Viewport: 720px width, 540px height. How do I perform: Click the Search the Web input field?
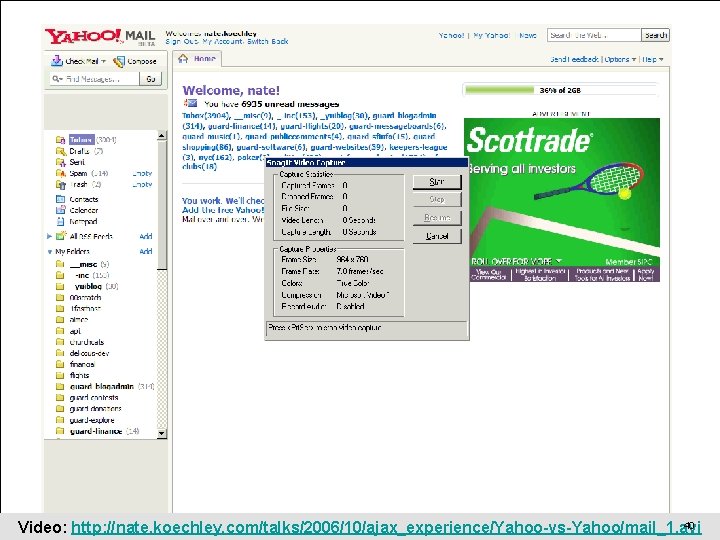[594, 35]
